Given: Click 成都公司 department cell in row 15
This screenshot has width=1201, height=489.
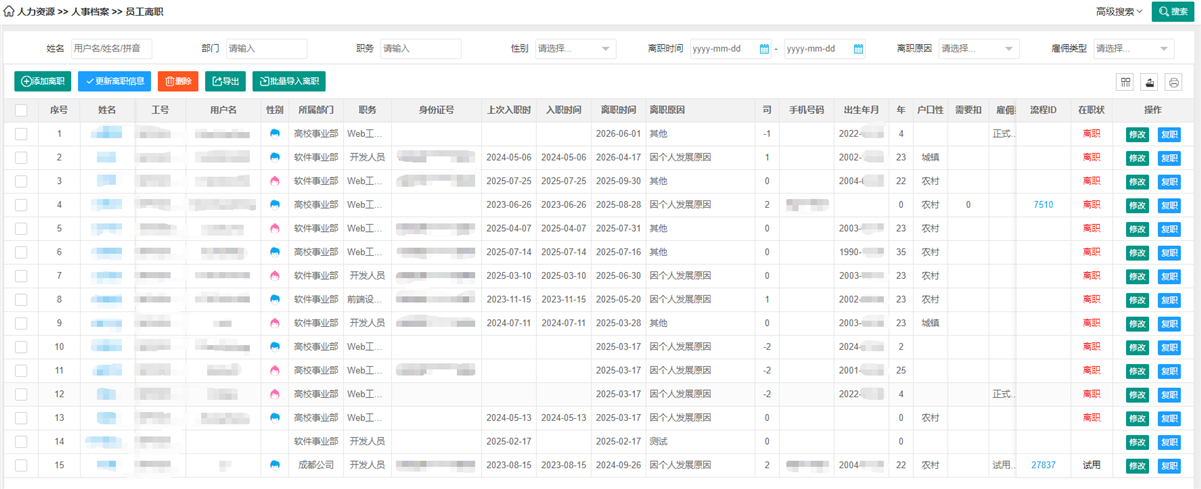Looking at the screenshot, I should click(x=318, y=465).
